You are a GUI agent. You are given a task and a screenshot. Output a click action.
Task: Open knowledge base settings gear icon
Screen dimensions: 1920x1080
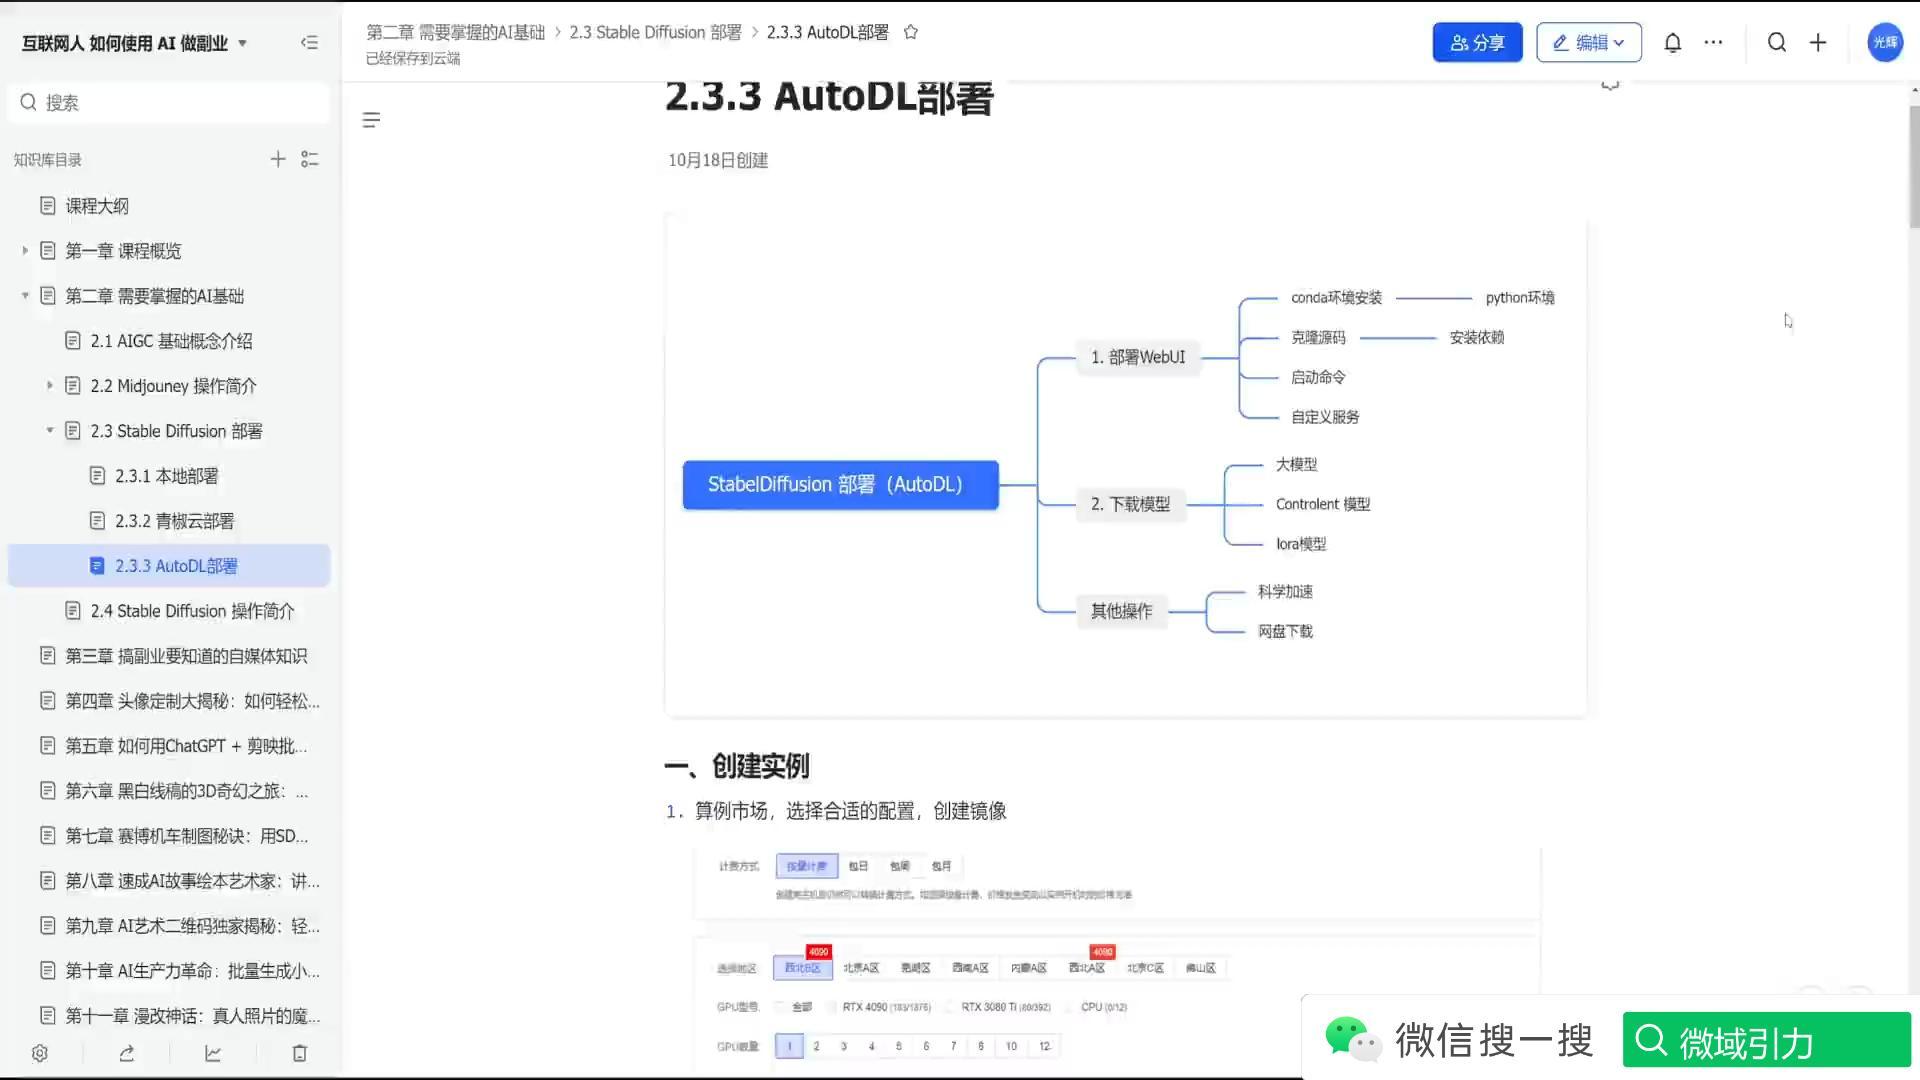[40, 1053]
